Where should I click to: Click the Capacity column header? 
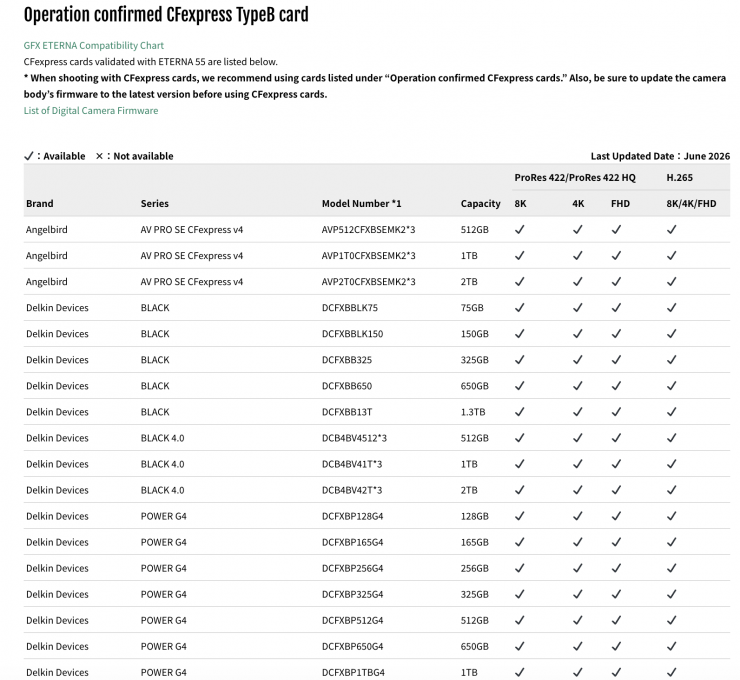[x=480, y=203]
